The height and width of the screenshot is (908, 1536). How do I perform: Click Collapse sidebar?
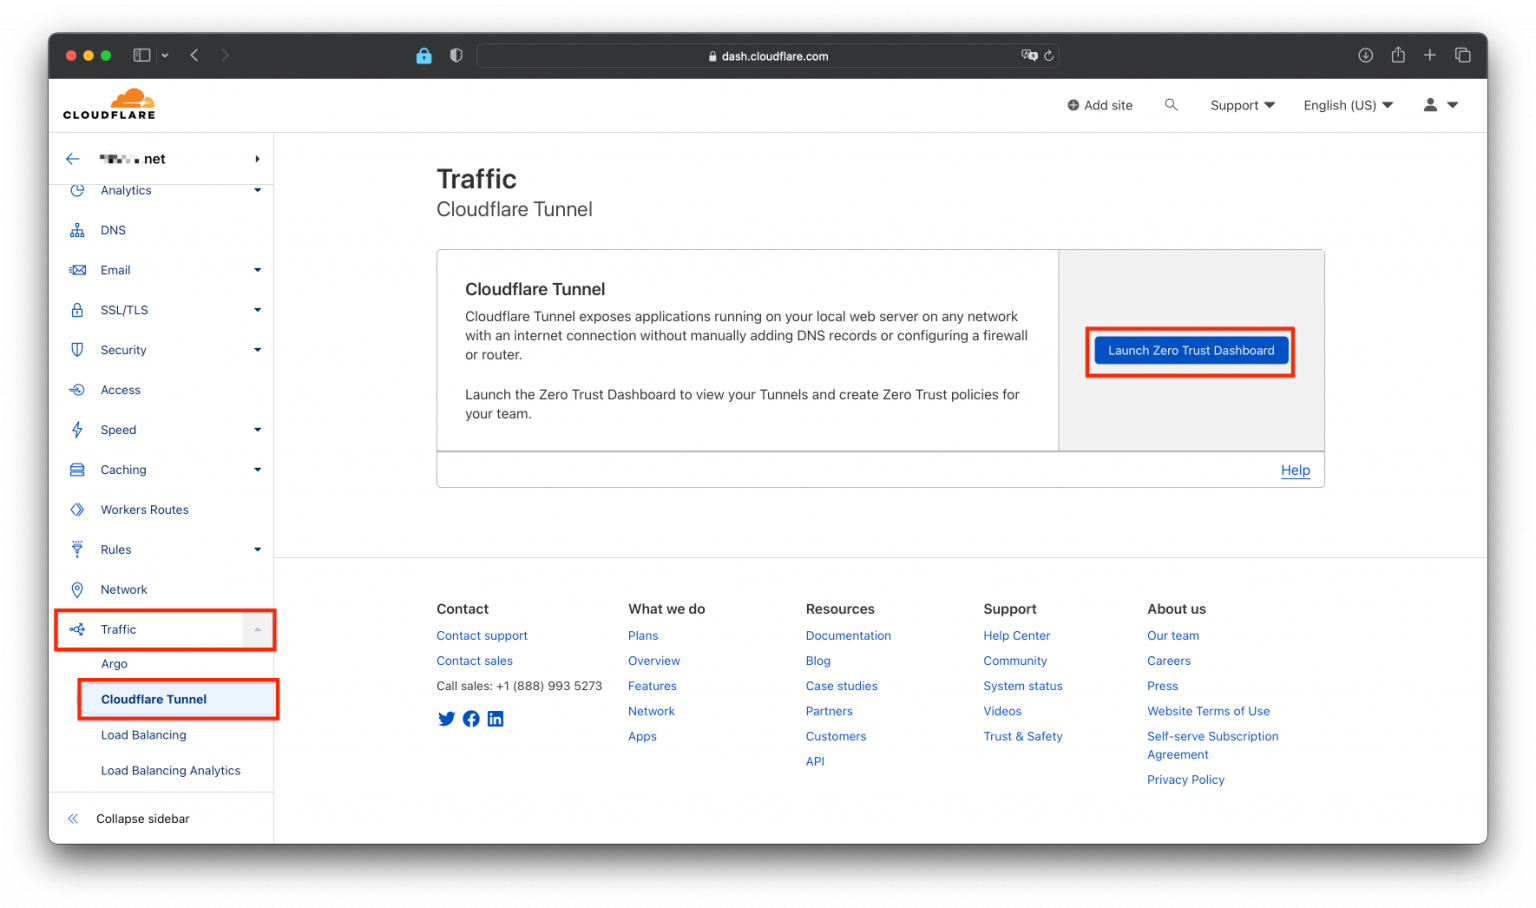[x=142, y=818]
